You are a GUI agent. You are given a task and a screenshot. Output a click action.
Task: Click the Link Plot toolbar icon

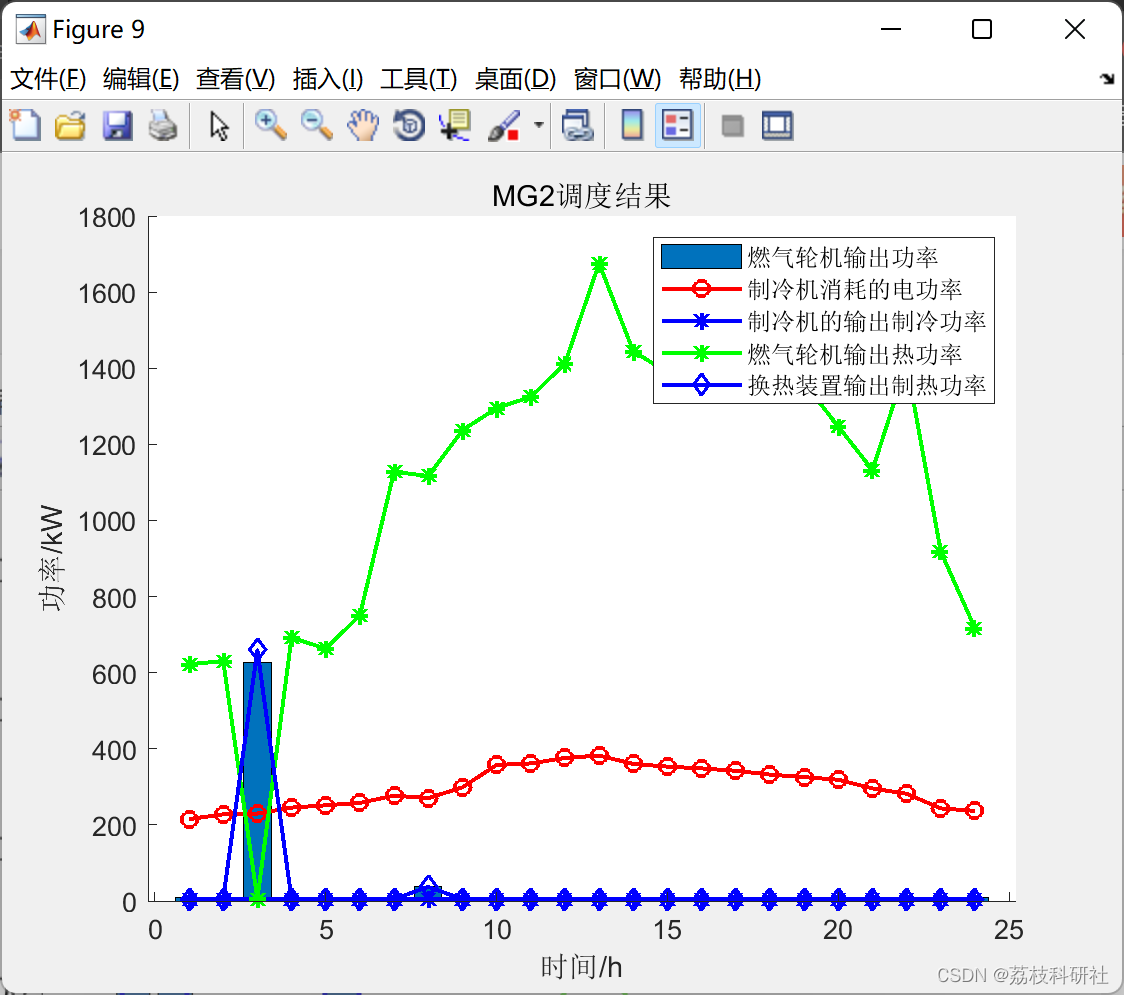(577, 125)
